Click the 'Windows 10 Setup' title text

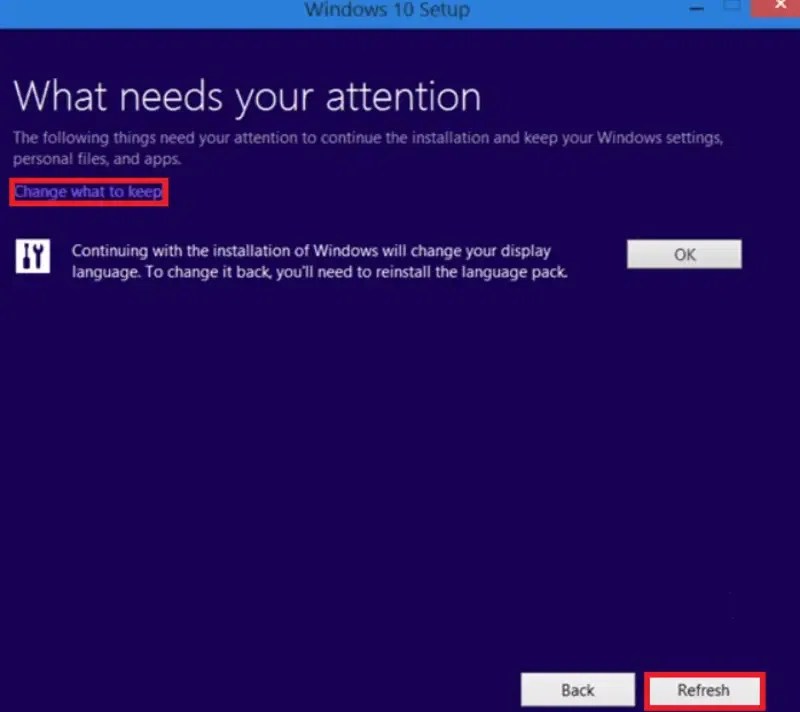387,9
